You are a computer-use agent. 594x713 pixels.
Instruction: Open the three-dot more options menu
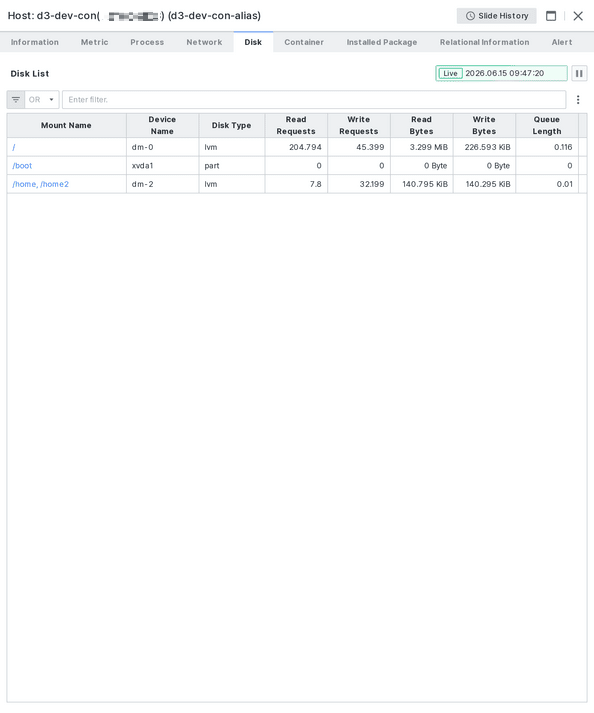[578, 100]
